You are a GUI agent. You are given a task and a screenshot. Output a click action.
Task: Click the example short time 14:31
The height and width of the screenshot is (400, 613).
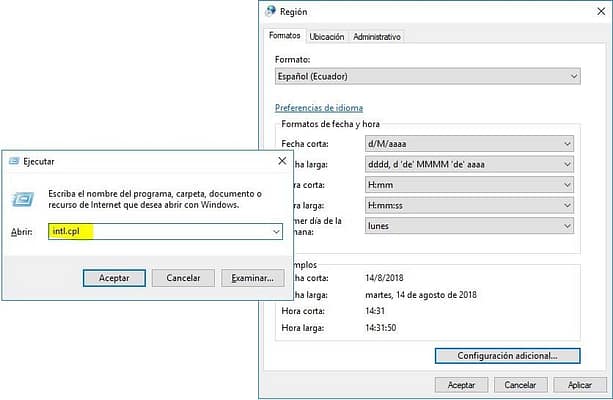coord(375,311)
